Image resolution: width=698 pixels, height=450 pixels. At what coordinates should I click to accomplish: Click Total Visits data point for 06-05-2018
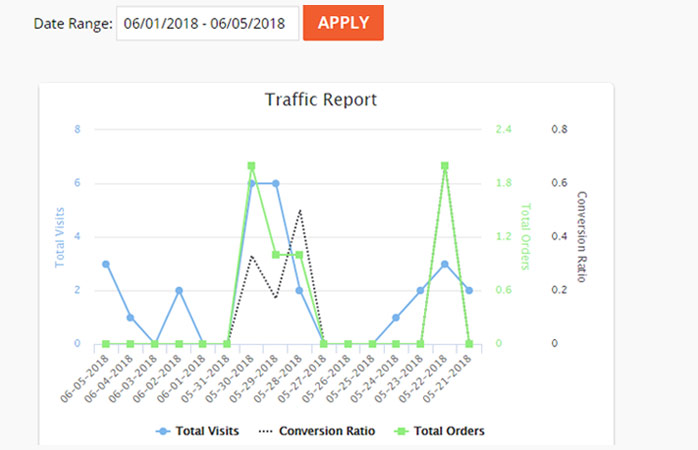click(x=106, y=264)
